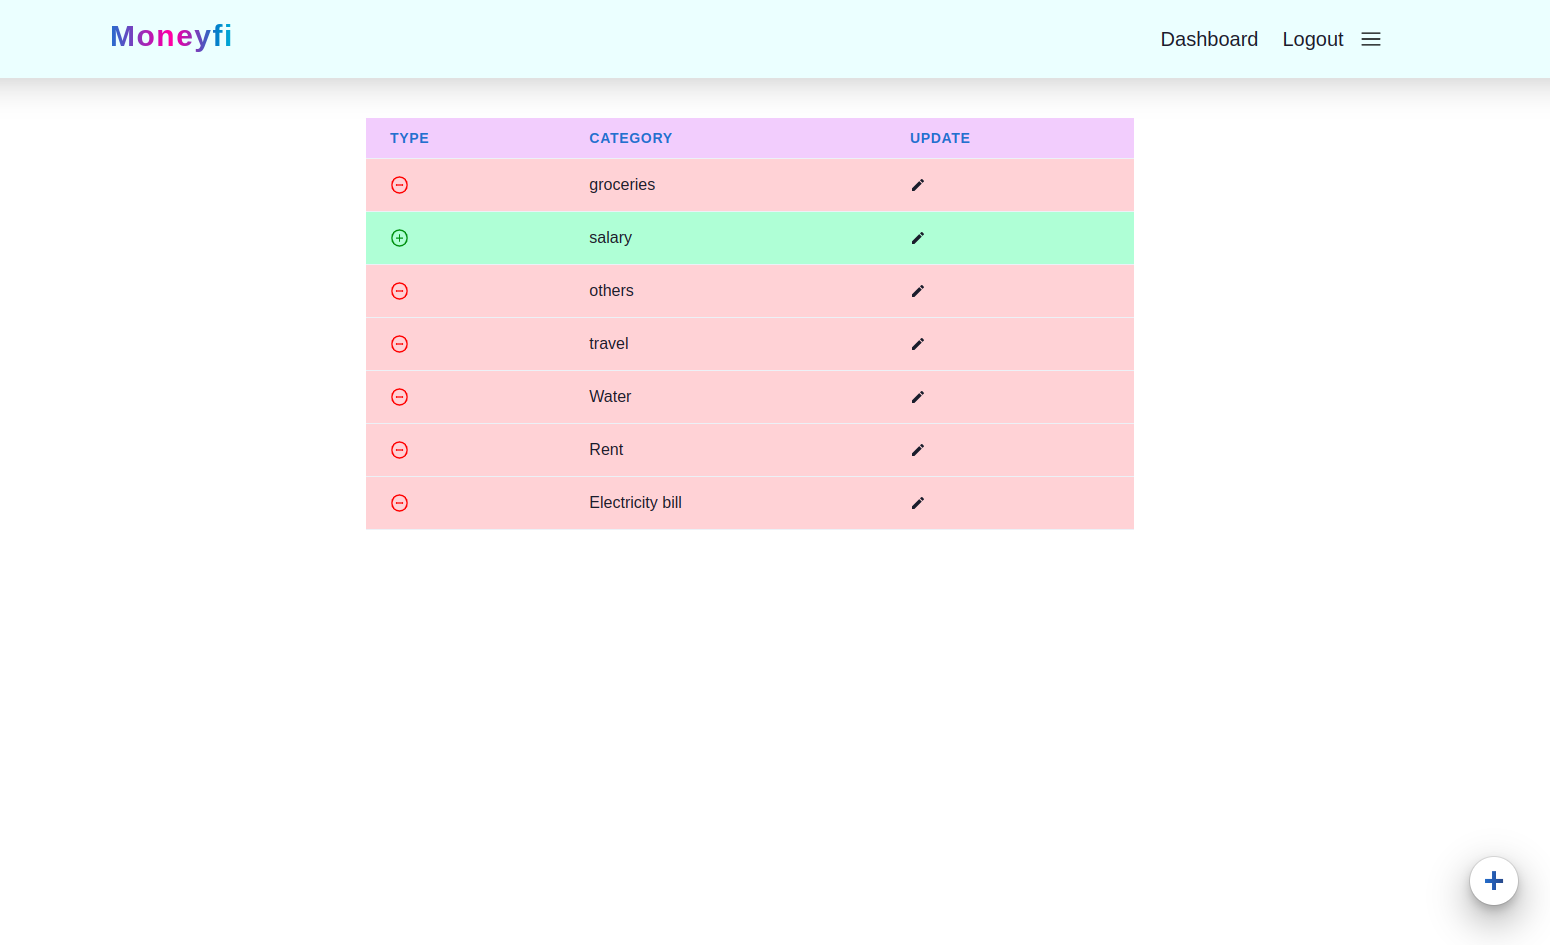Click the expense minus icon for Water
Image resolution: width=1550 pixels, height=945 pixels.
click(x=399, y=397)
